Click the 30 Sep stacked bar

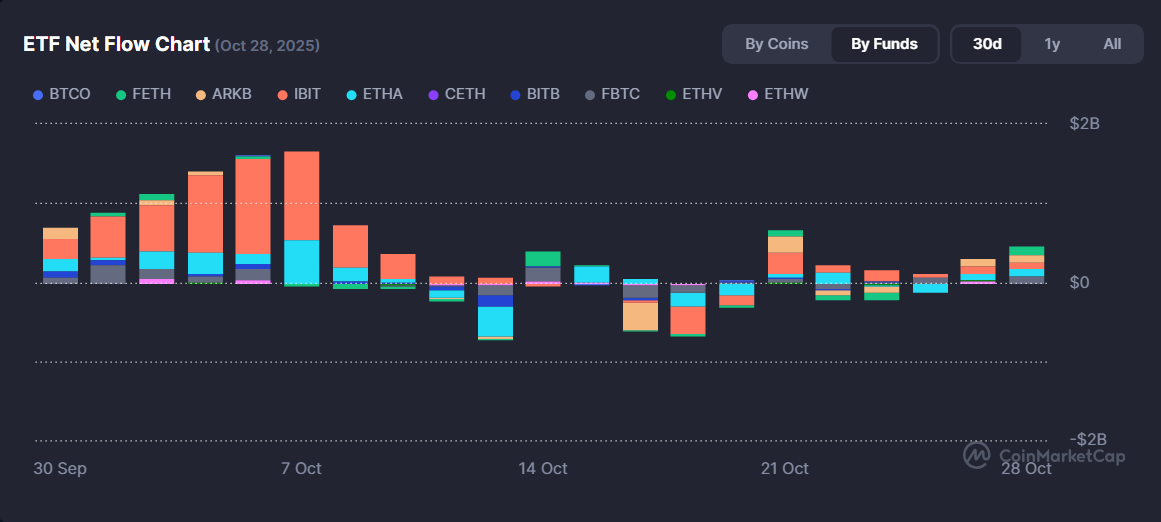pyautogui.click(x=60, y=255)
